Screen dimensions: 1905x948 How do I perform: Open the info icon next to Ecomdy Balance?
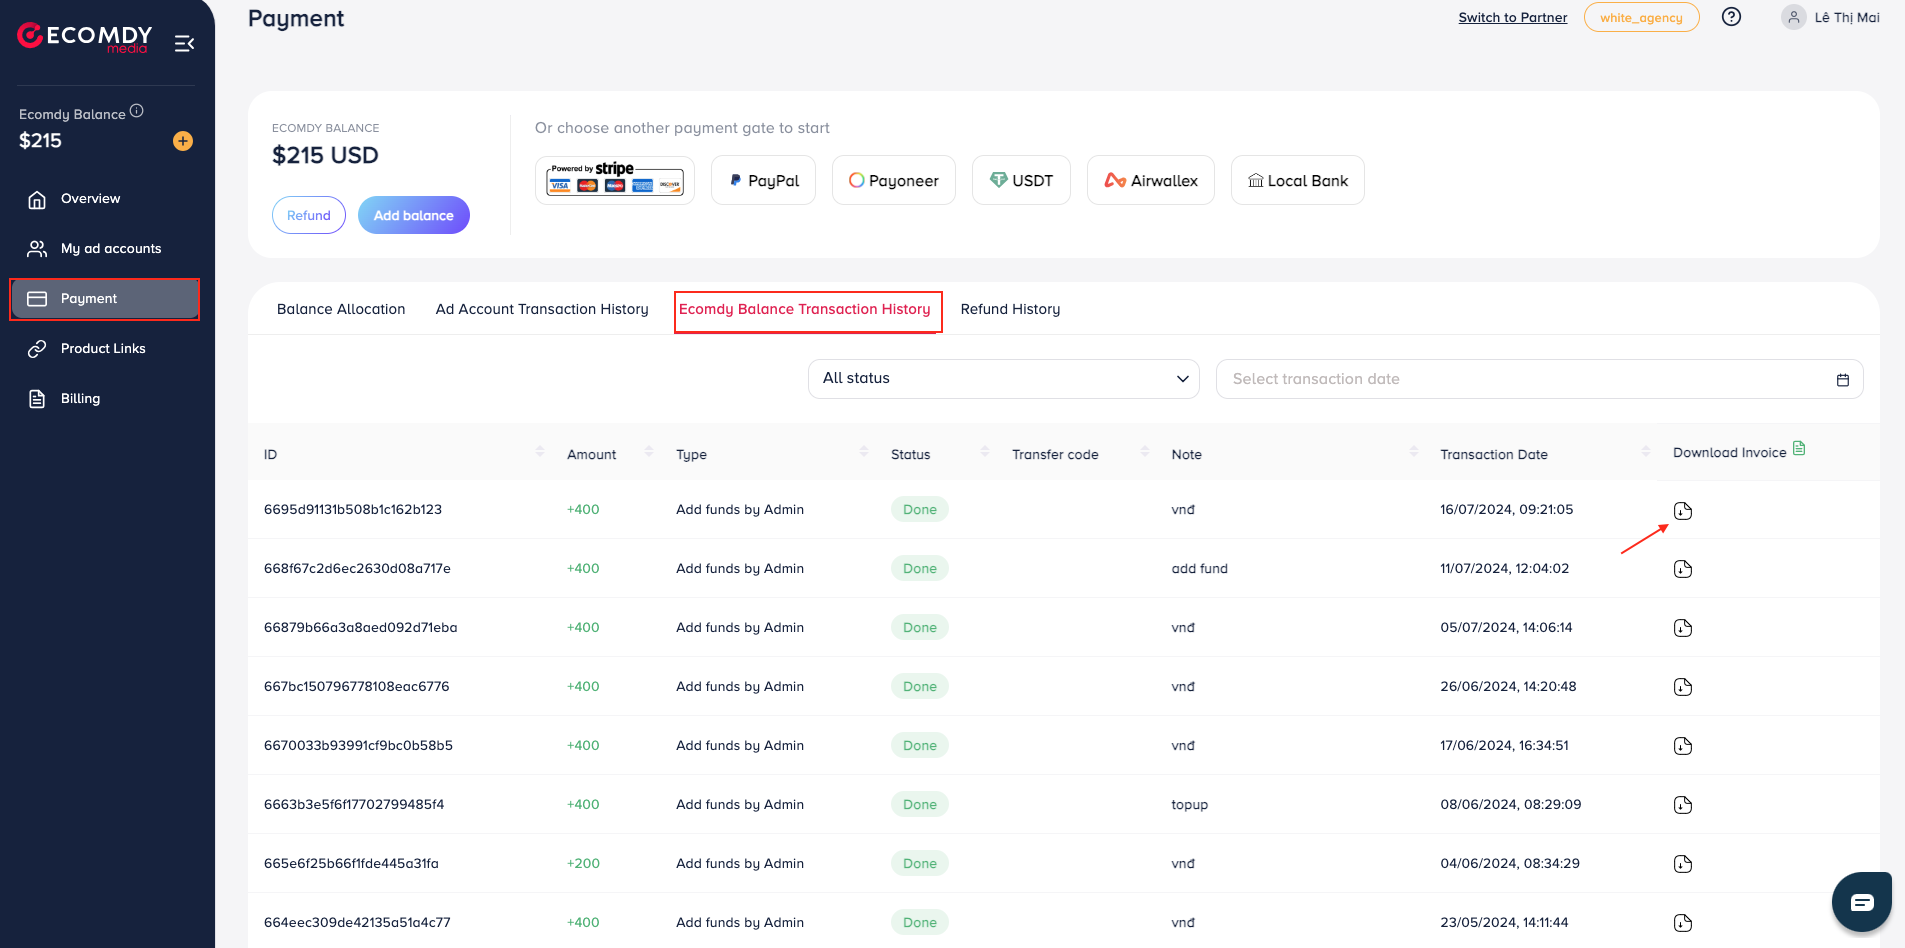coord(137,111)
